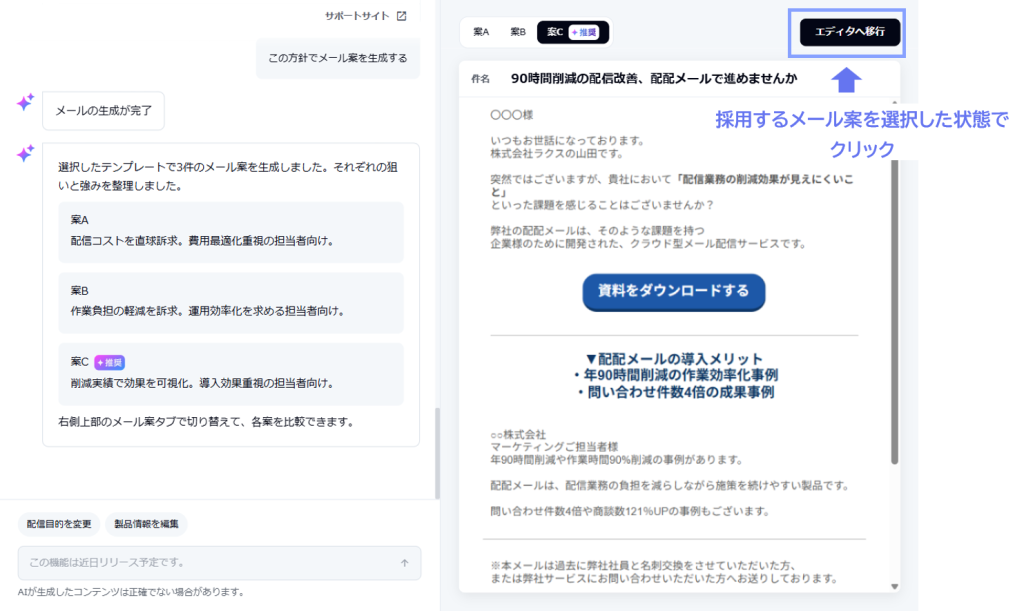Click sparkle icon beside メールの生成が完了
Image resolution: width=1024 pixels, height=611 pixels.
(25, 102)
